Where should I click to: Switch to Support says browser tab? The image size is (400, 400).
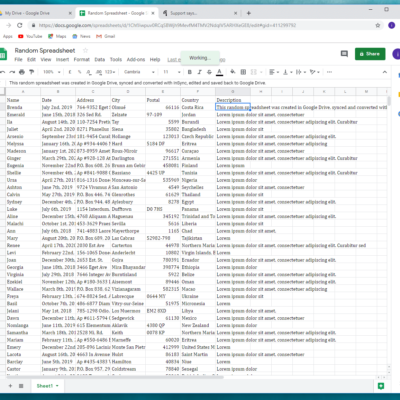pos(200,13)
